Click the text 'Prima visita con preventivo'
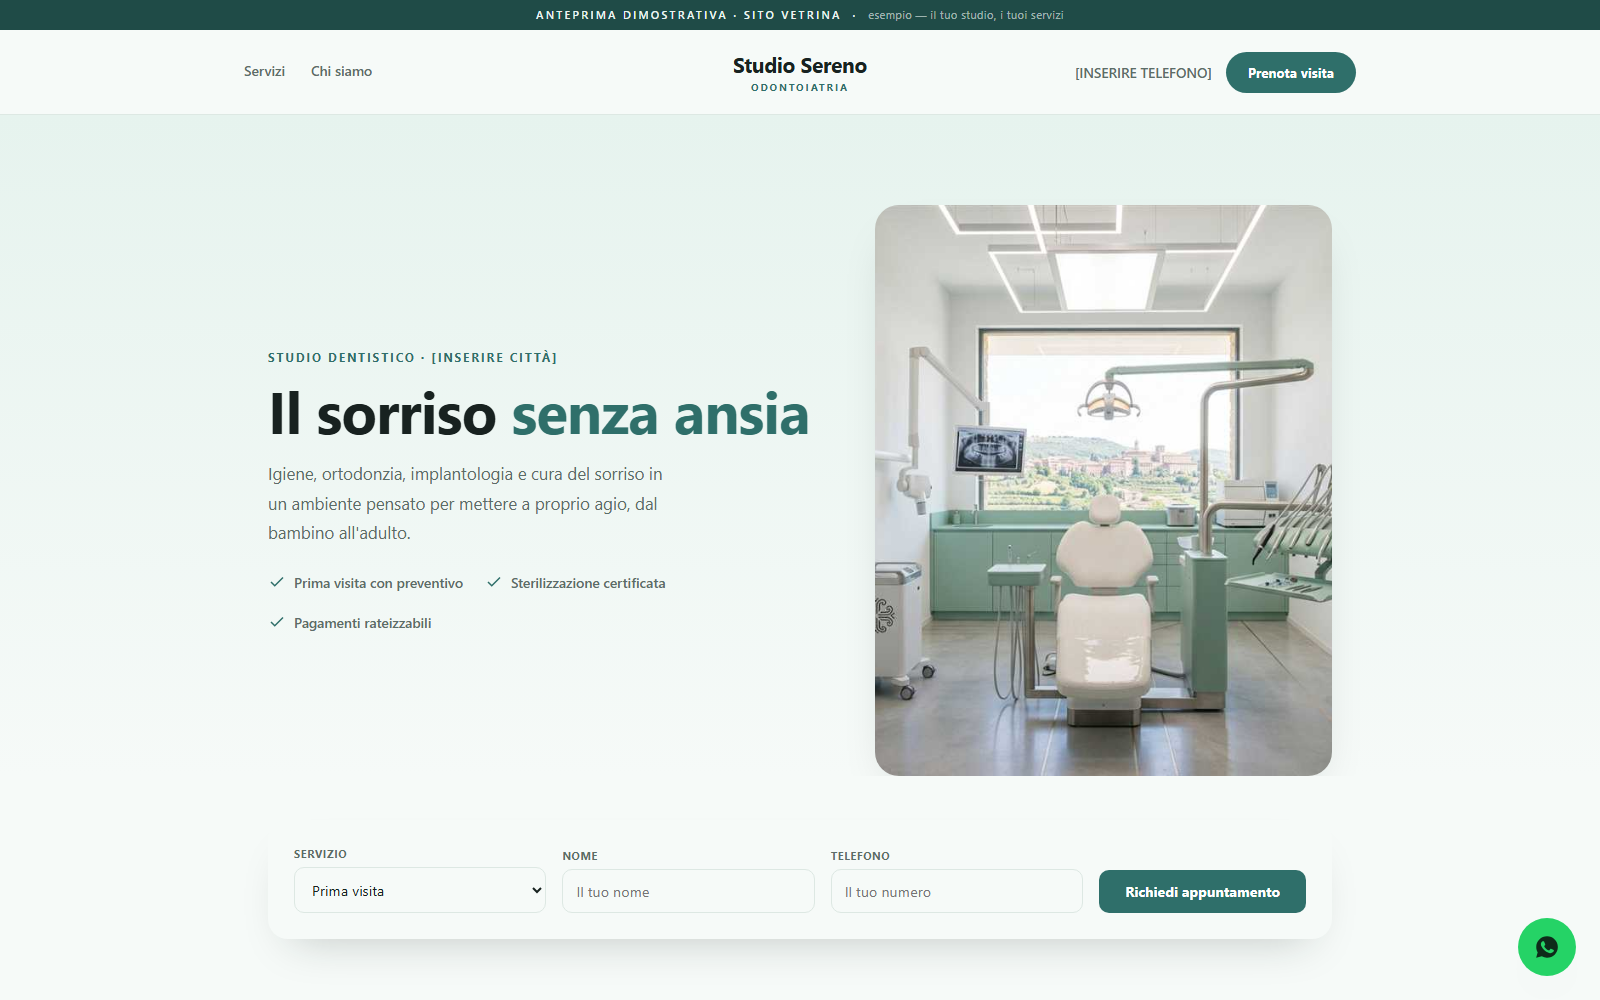The width and height of the screenshot is (1600, 1000). [378, 583]
